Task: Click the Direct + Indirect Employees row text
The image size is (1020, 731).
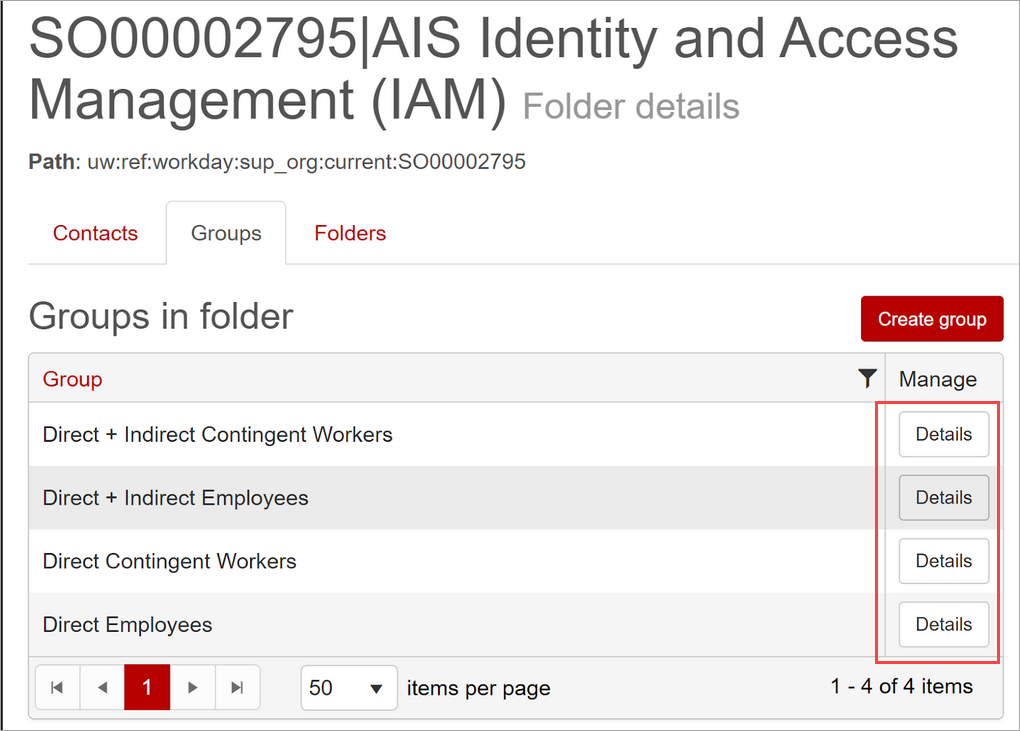Action: (176, 498)
